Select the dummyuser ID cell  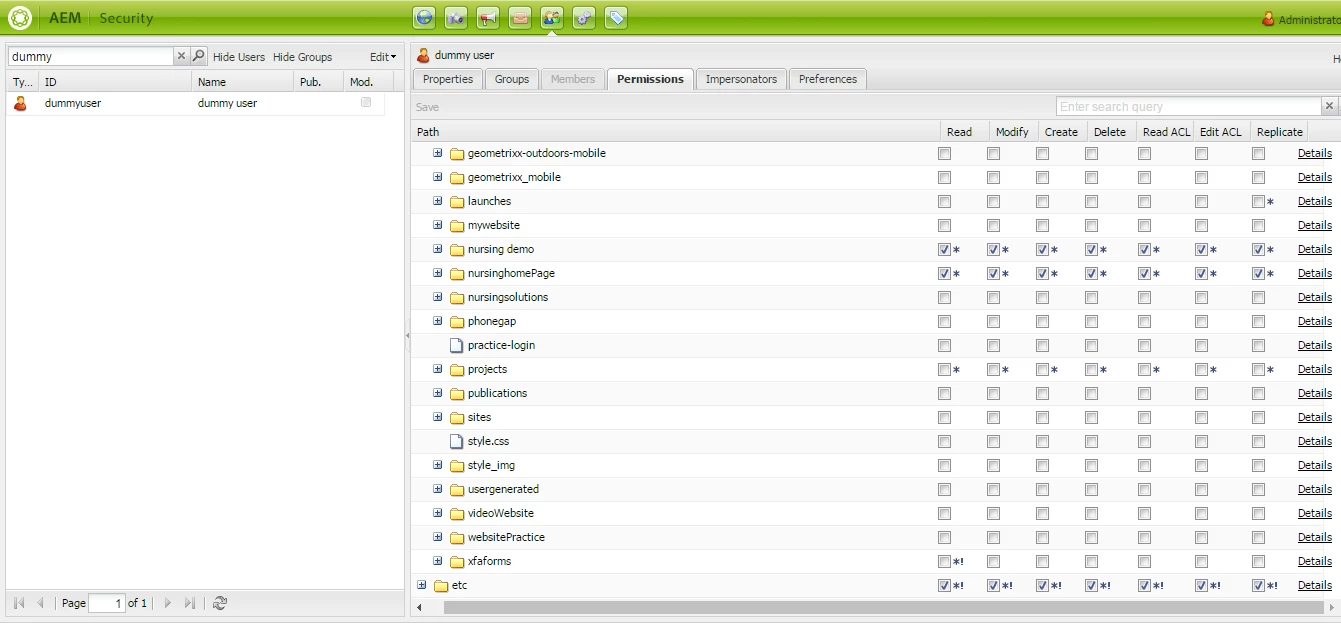(x=116, y=103)
